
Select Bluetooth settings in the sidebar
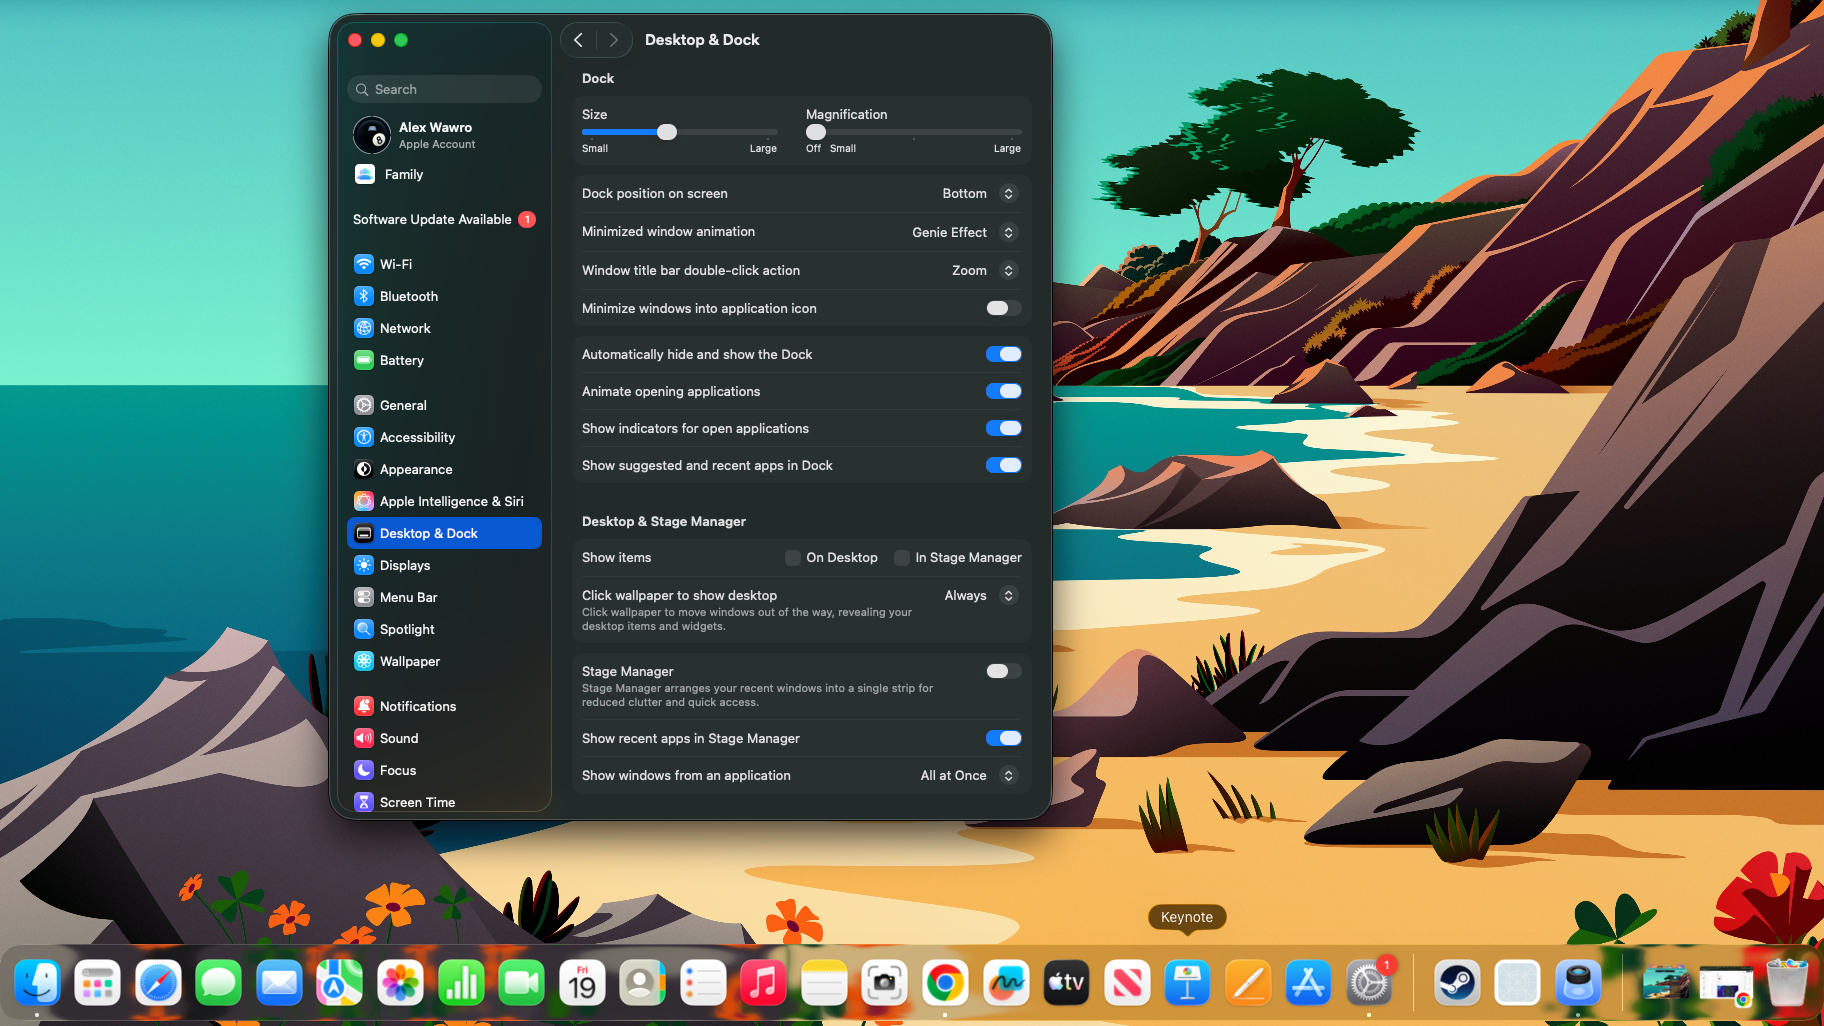click(408, 296)
